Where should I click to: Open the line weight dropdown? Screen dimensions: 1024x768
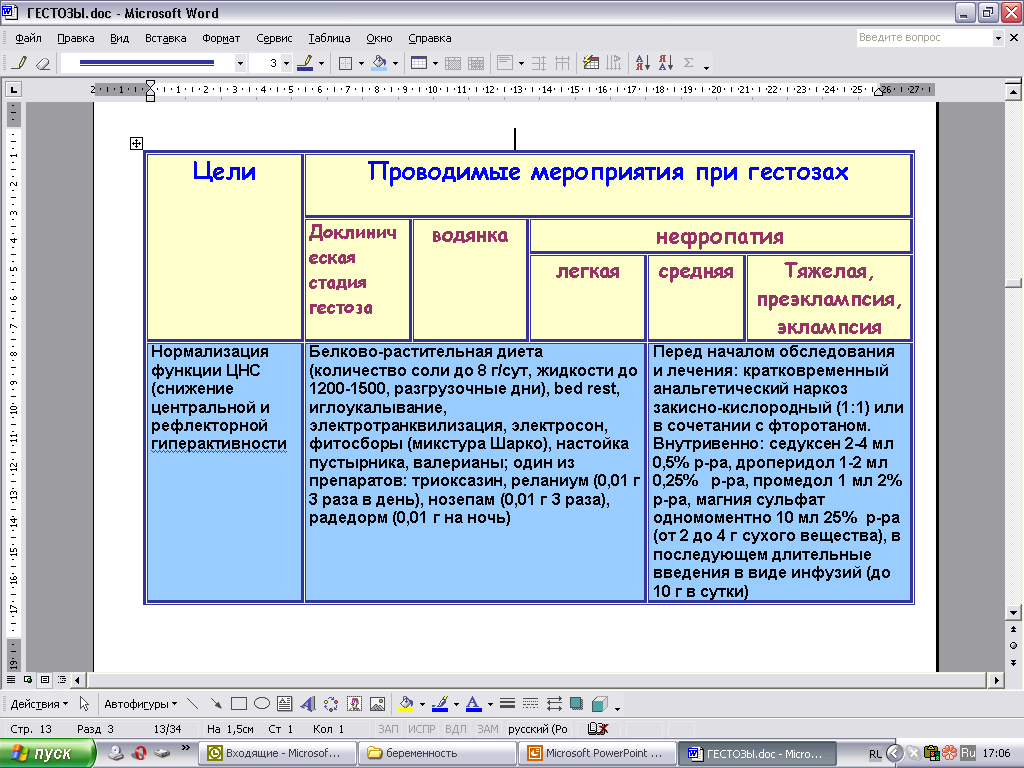[286, 63]
